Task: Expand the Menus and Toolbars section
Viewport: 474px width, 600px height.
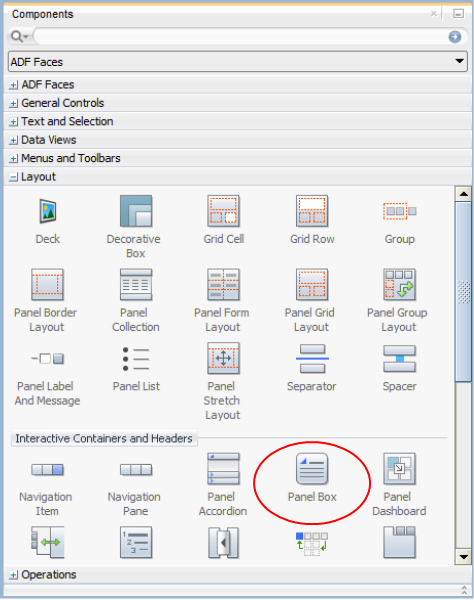Action: click(13, 158)
